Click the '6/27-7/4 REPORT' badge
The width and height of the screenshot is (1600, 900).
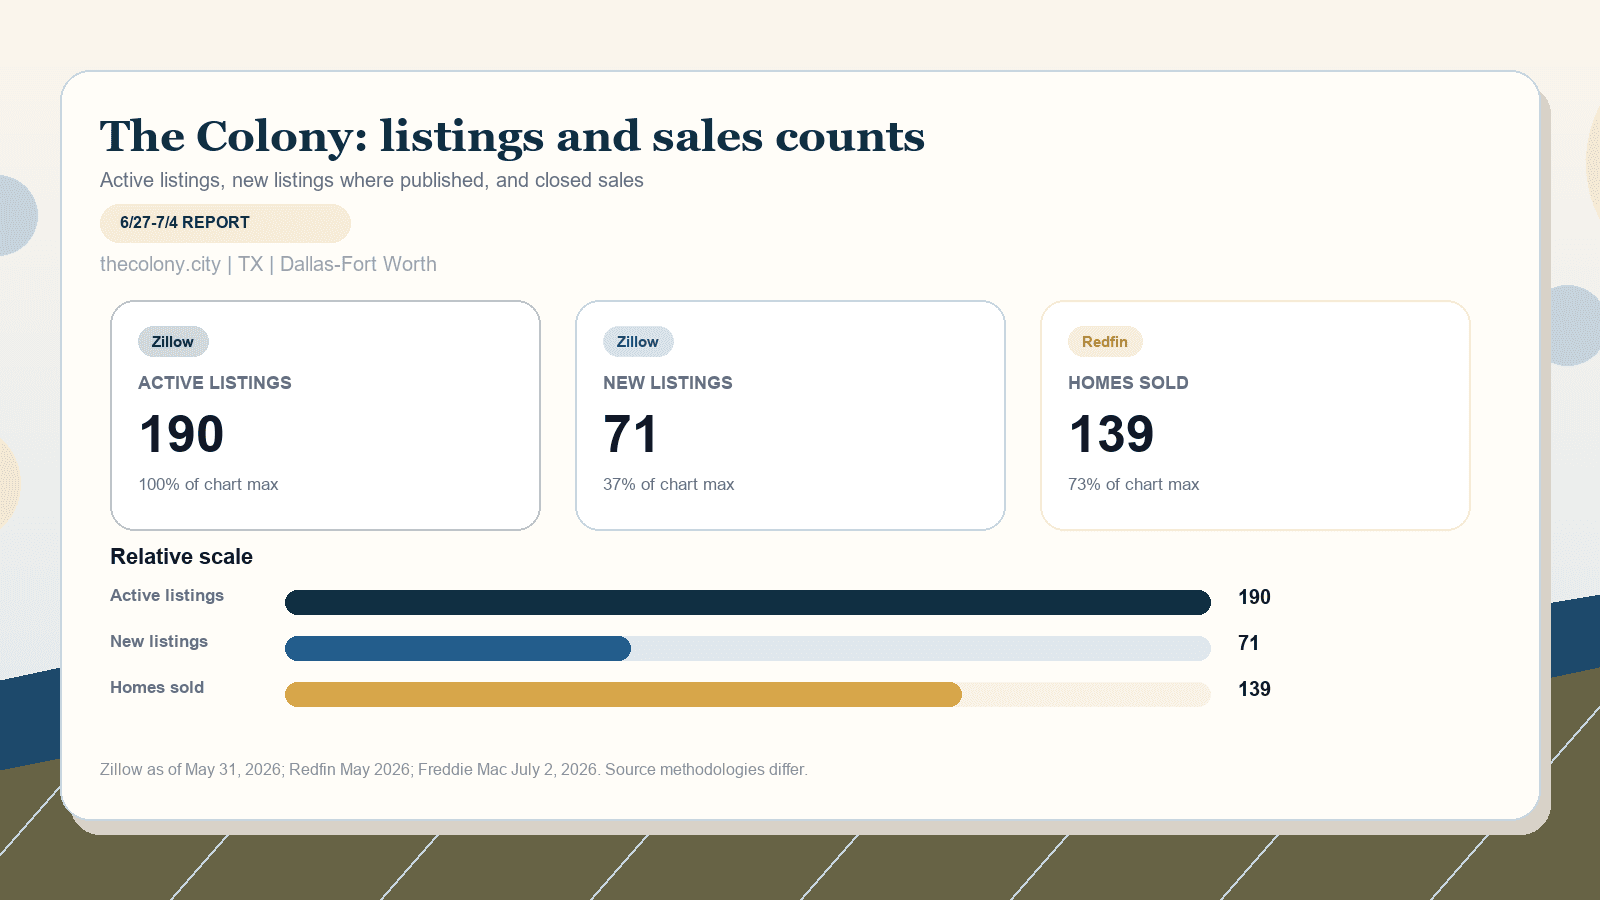pos(225,223)
